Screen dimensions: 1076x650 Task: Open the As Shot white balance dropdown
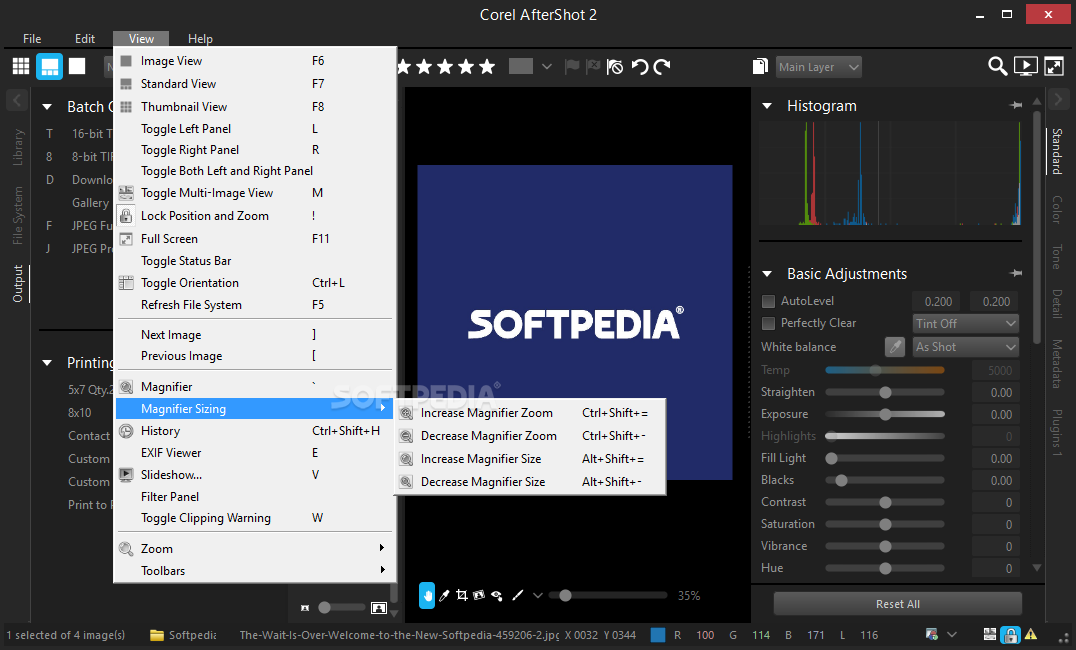point(965,347)
